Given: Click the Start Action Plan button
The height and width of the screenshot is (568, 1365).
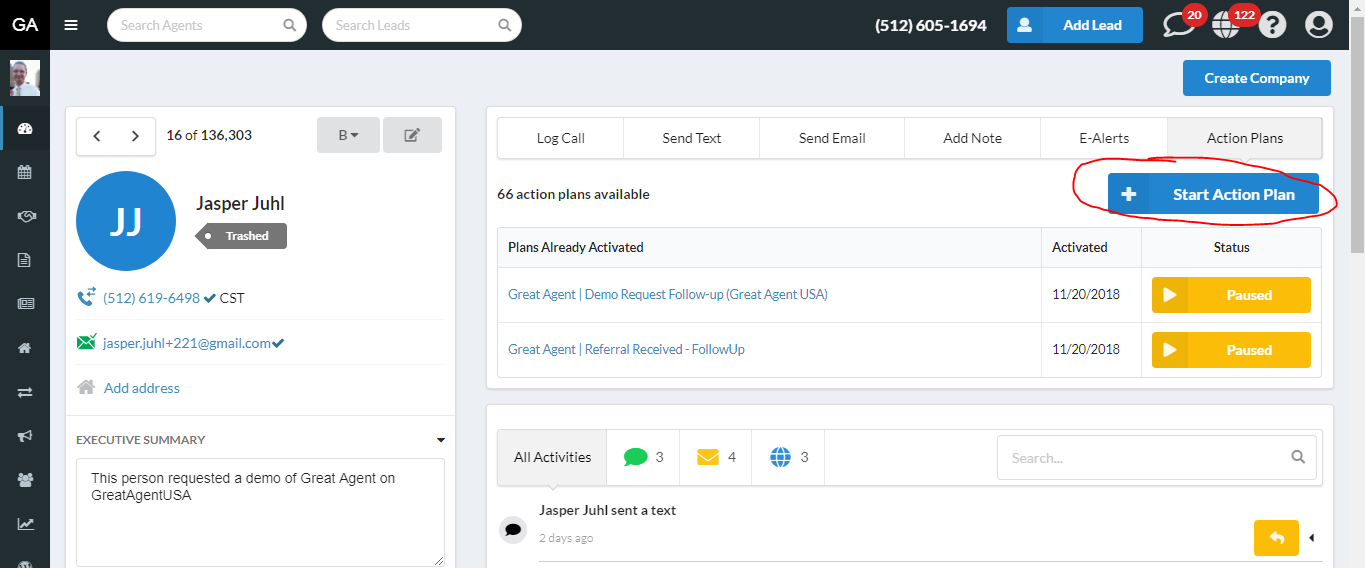Looking at the screenshot, I should coord(1213,195).
